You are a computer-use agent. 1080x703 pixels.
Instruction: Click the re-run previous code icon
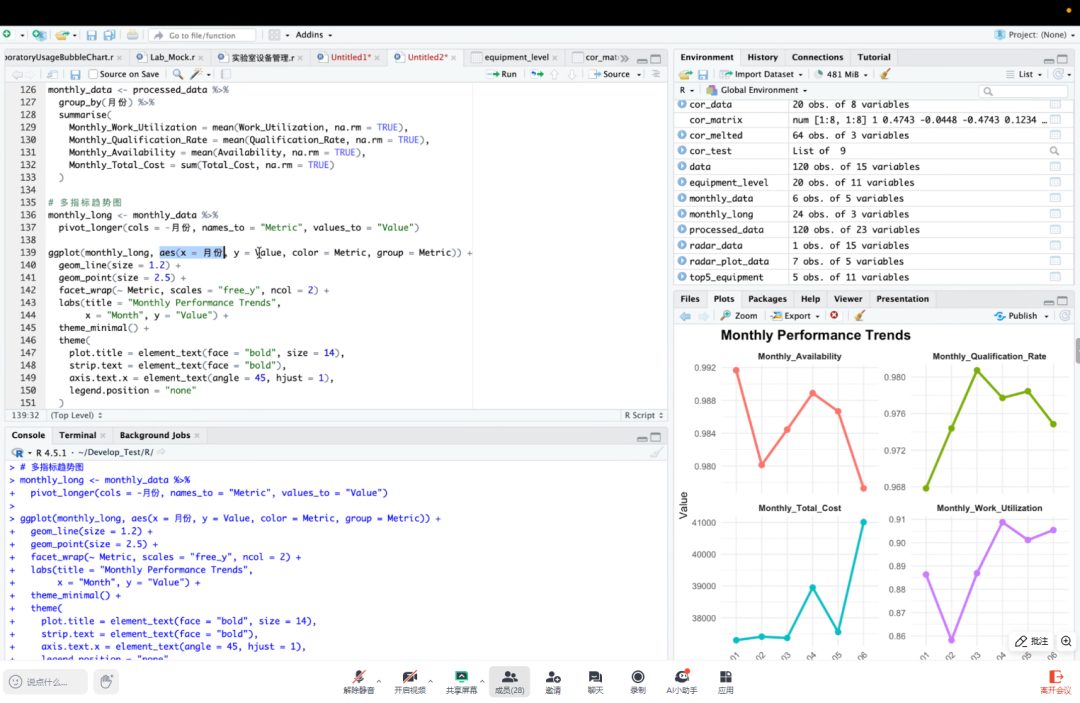537,74
